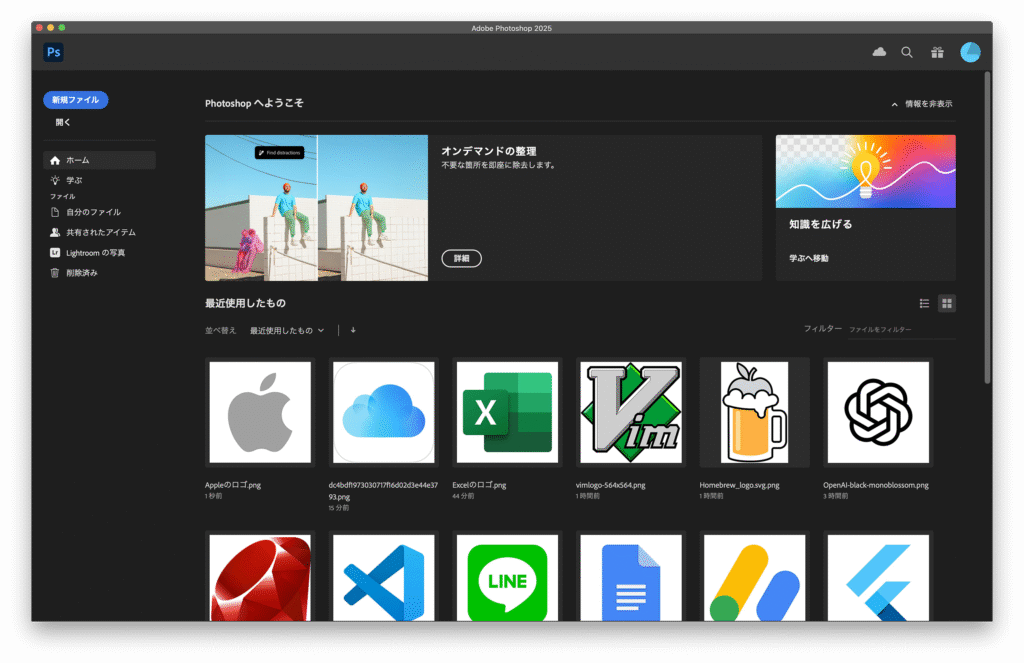Click the 知識を広げる card image
1024x663 pixels.
[x=866, y=171]
